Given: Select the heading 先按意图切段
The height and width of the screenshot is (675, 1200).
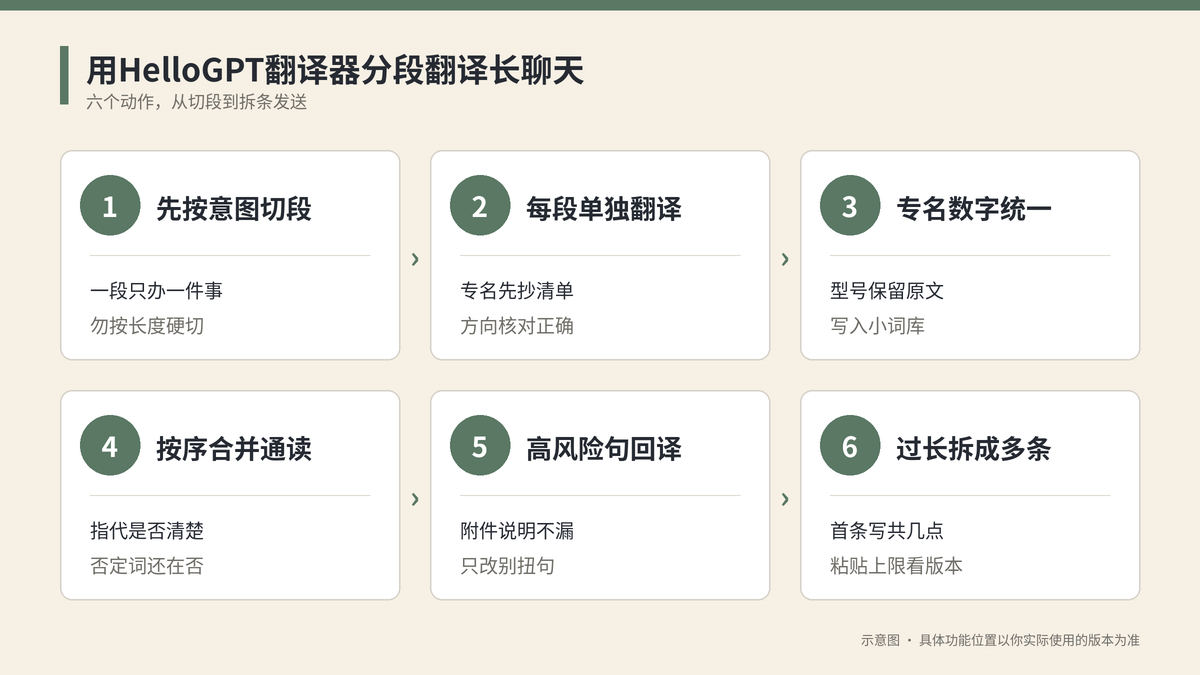Looking at the screenshot, I should point(234,208).
